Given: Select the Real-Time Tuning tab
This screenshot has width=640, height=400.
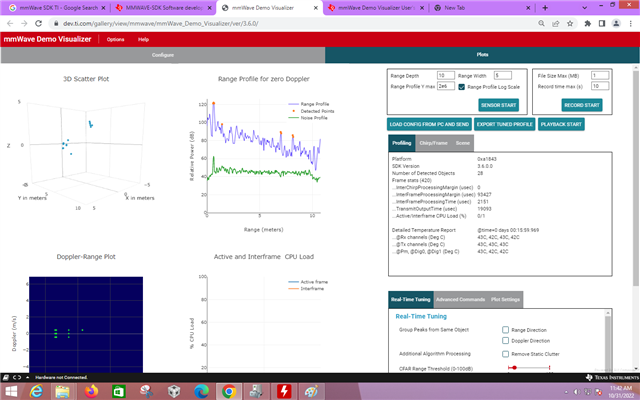Looking at the screenshot, I should click(x=411, y=299).
